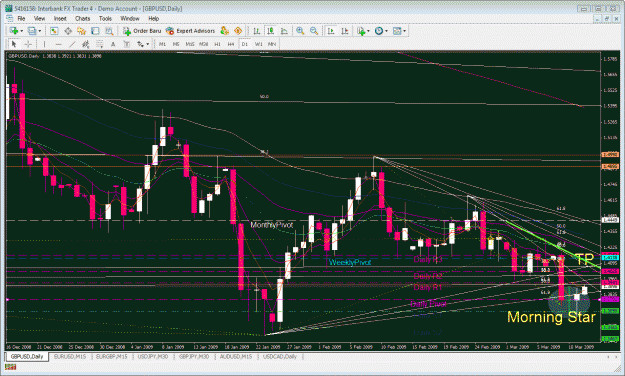Select the M15 timeframe button

point(190,44)
